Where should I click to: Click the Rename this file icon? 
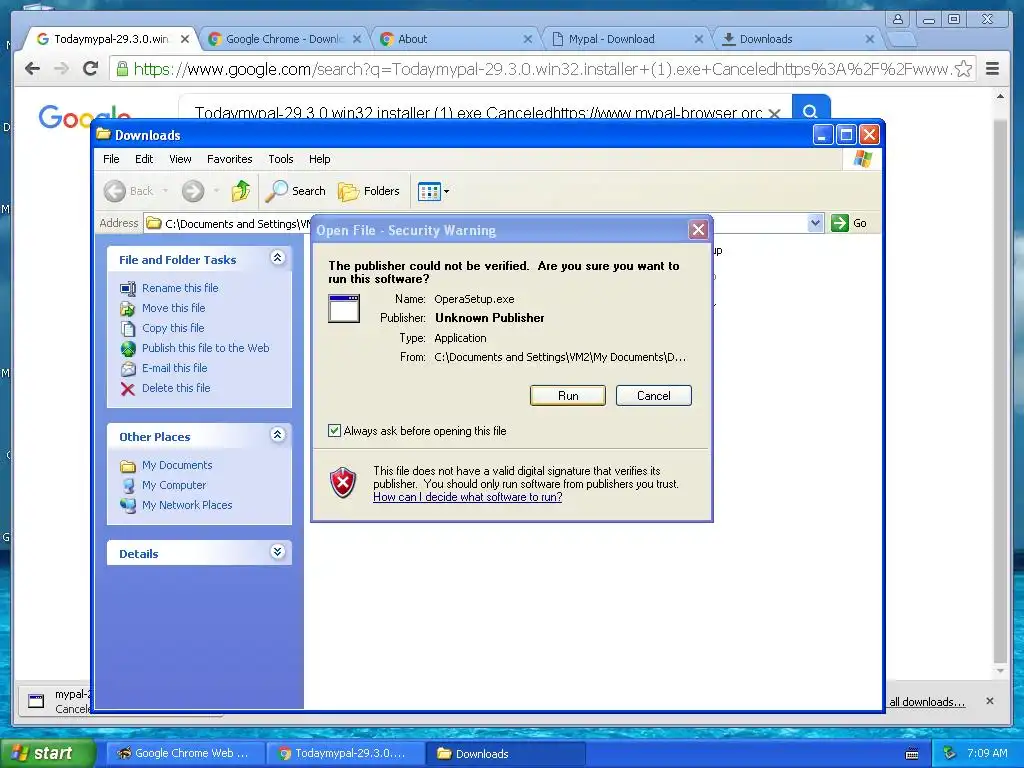pyautogui.click(x=128, y=288)
